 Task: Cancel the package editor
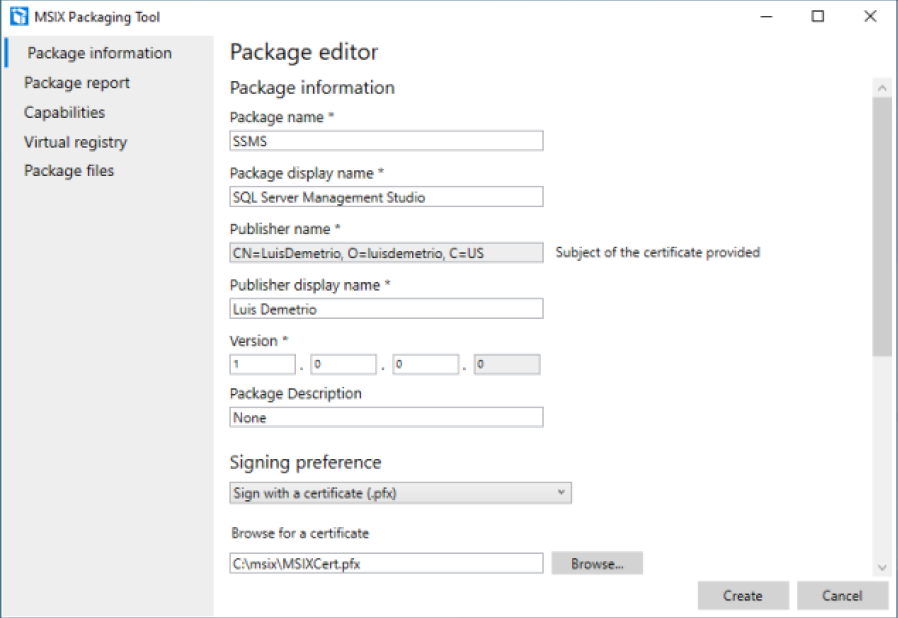[842, 596]
